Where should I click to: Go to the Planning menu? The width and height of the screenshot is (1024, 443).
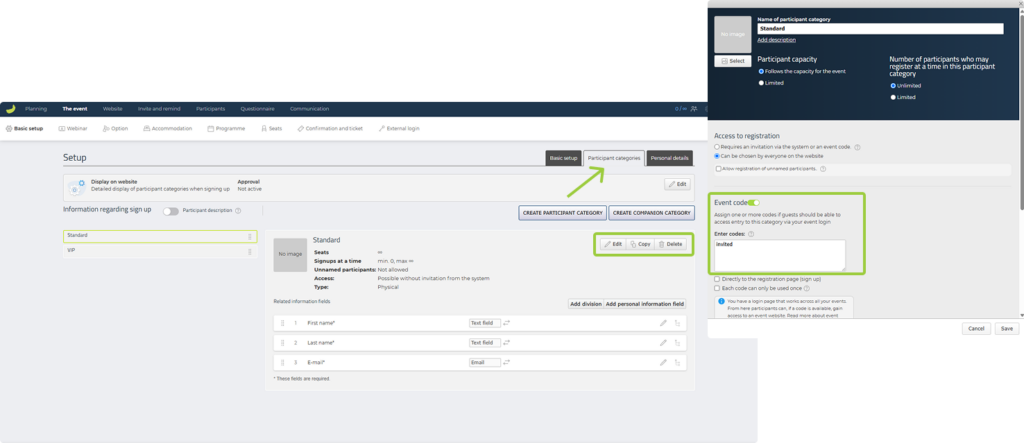coord(36,109)
